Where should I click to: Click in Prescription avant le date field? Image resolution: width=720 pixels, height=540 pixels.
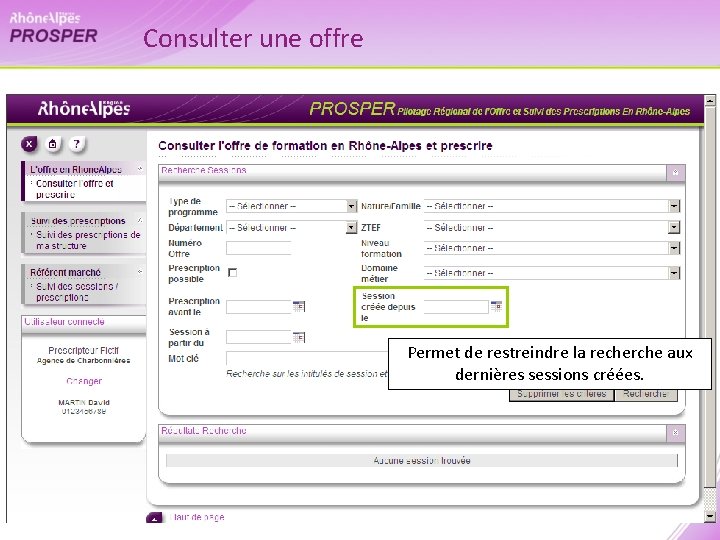(x=259, y=306)
